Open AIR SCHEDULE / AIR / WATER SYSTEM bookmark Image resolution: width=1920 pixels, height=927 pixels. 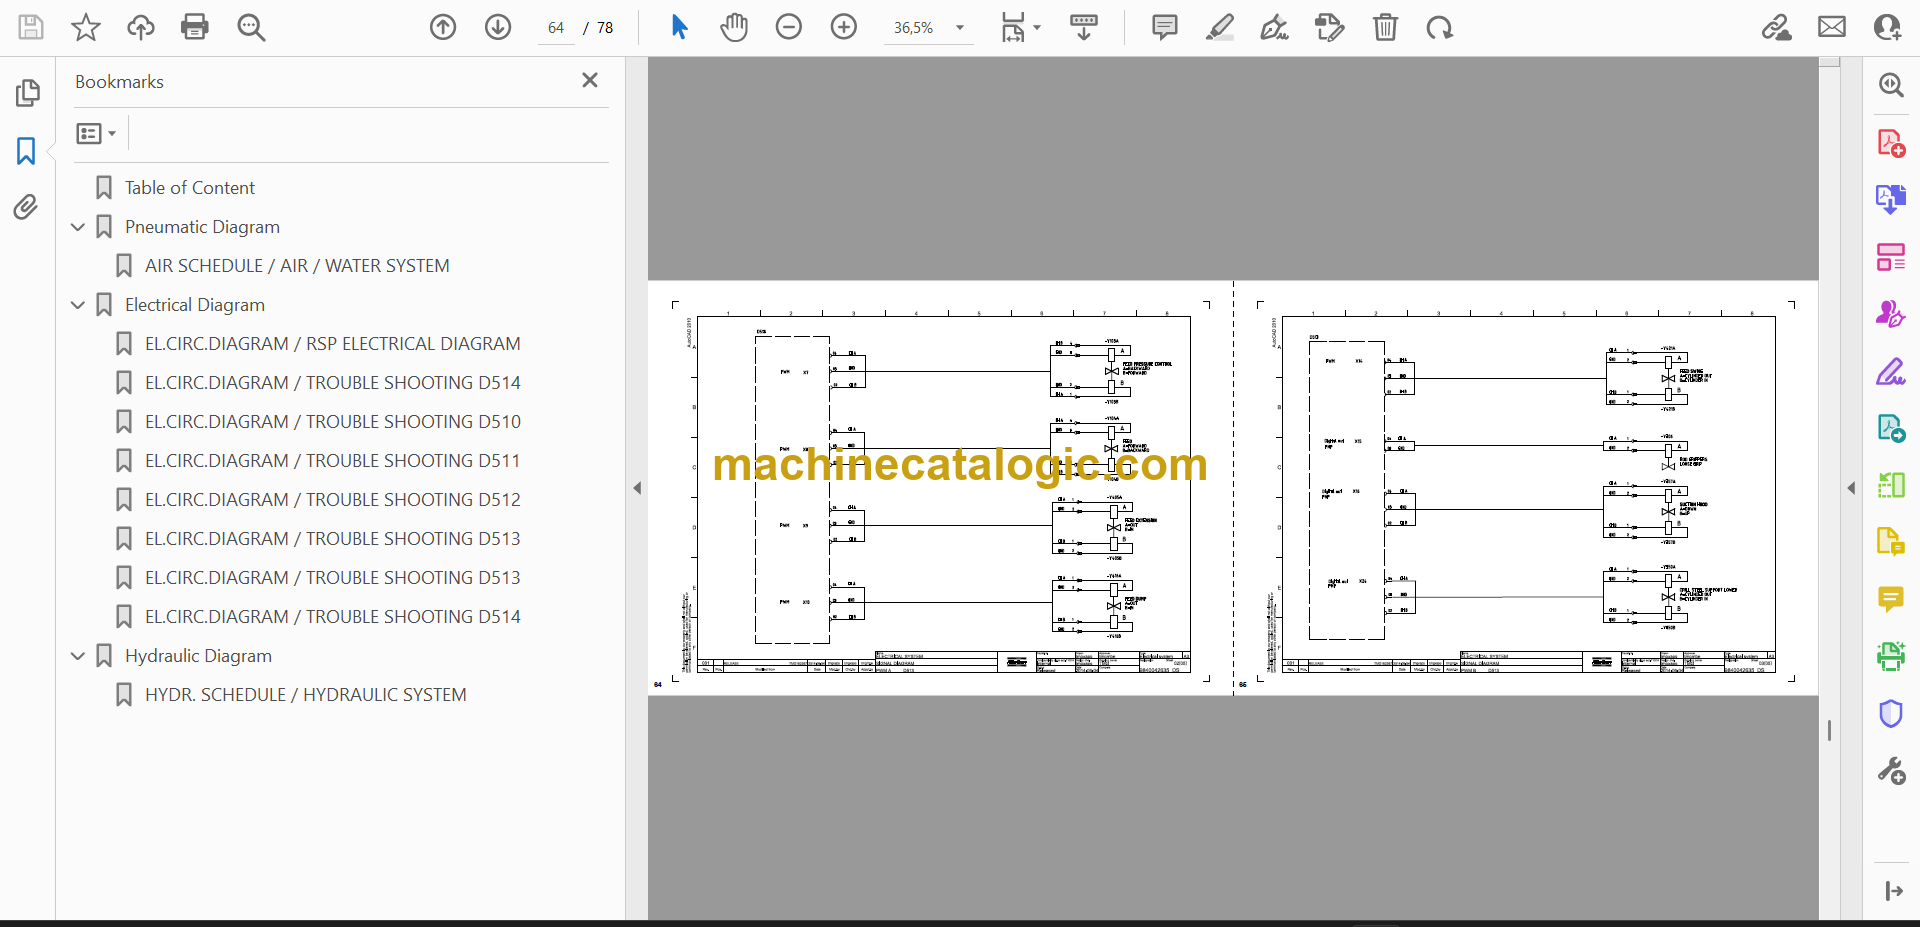[x=297, y=266]
